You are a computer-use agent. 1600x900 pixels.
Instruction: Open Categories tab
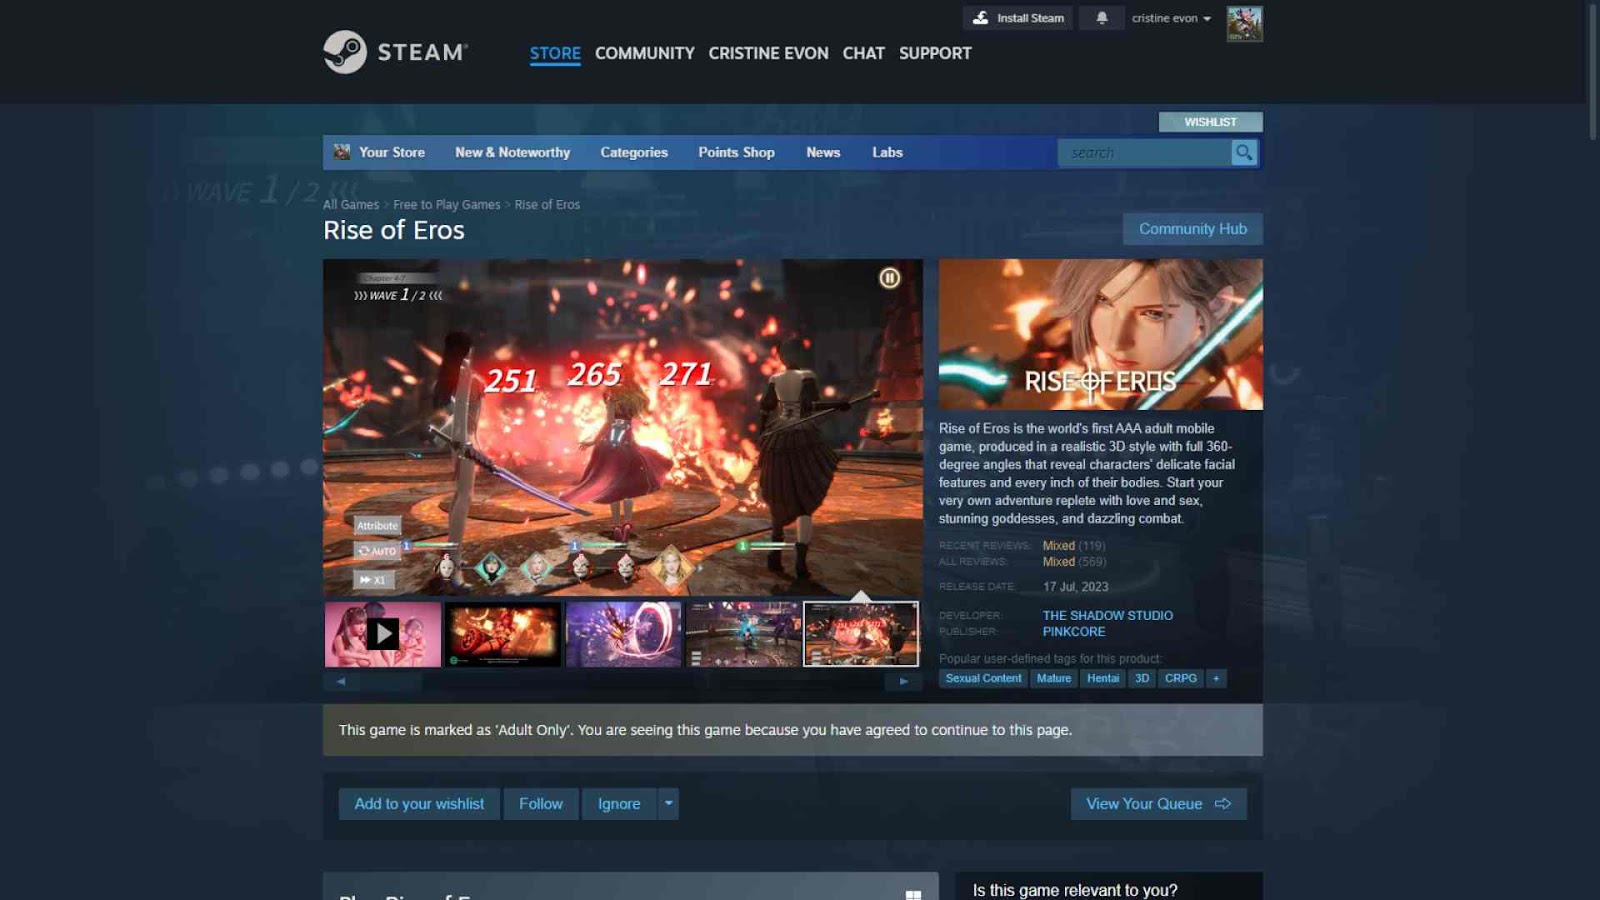click(634, 152)
